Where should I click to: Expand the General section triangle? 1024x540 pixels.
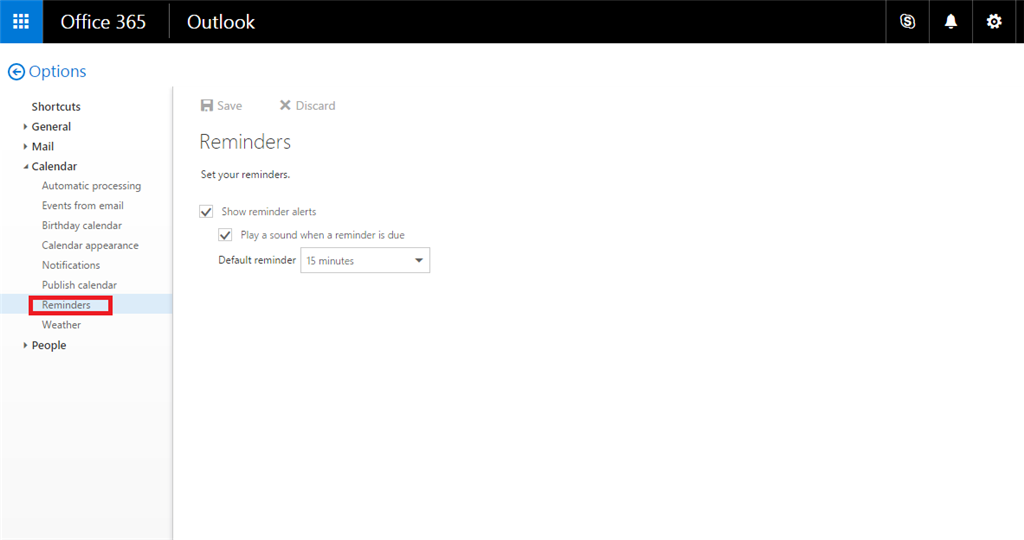click(25, 127)
